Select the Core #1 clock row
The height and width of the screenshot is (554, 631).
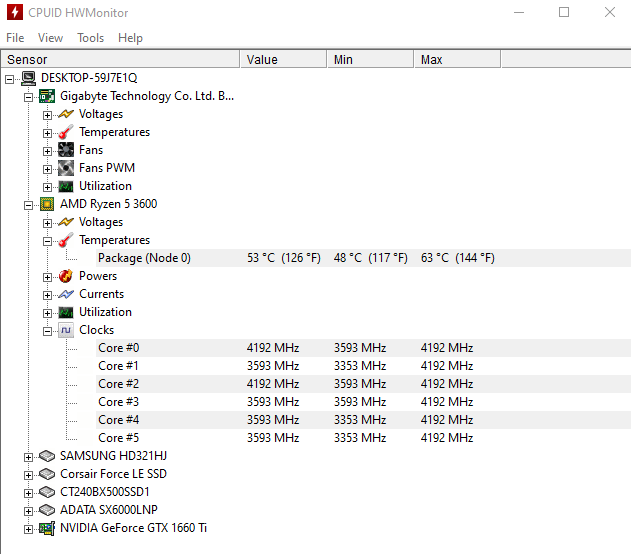point(363,366)
